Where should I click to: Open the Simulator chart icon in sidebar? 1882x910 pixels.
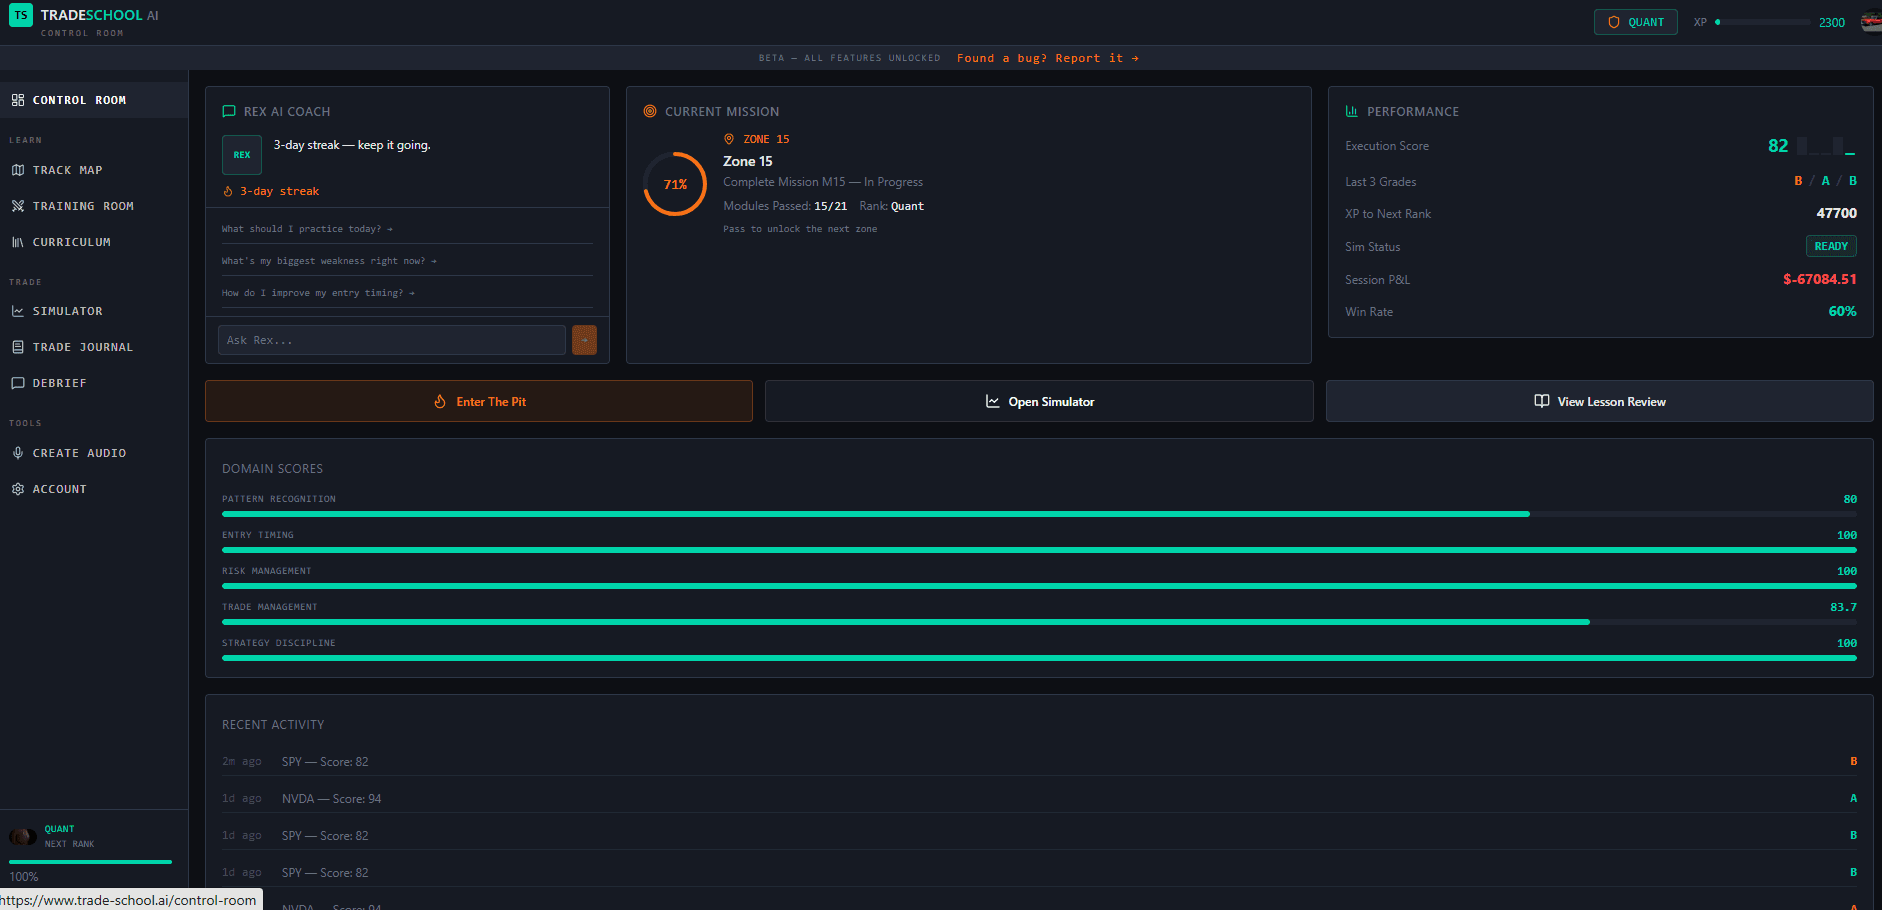coord(18,311)
